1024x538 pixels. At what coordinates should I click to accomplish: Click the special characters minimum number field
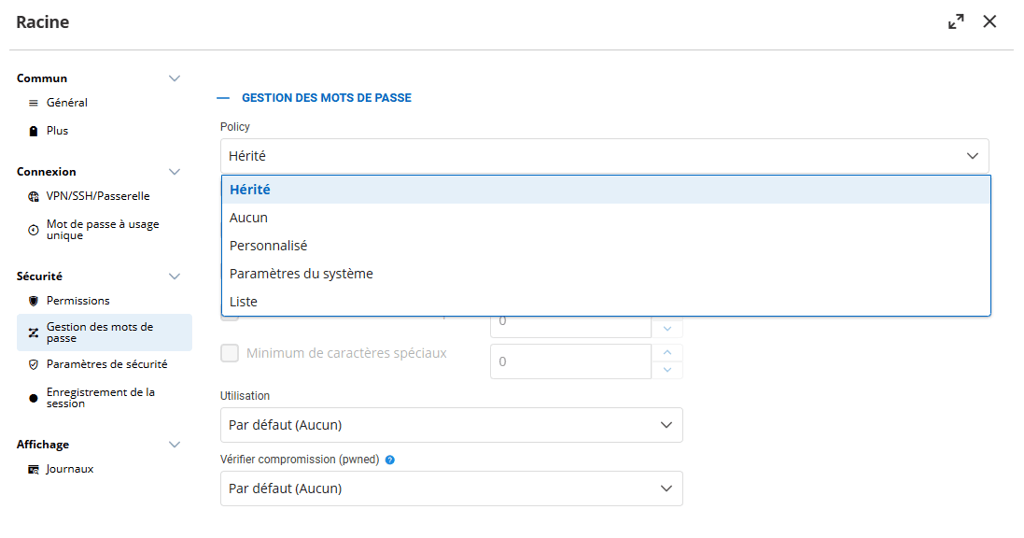click(571, 362)
